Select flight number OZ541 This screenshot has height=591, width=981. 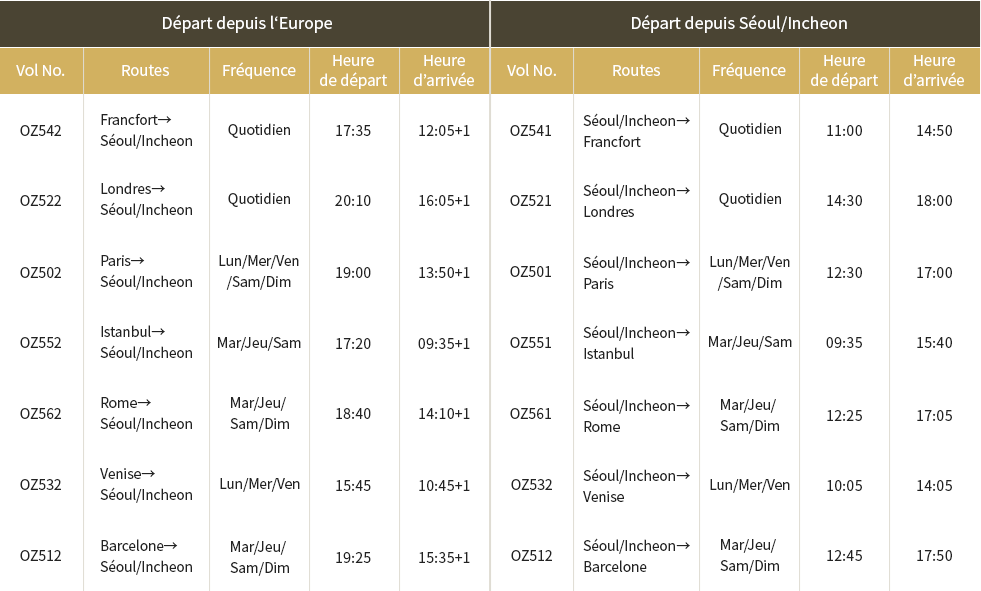[x=531, y=131]
